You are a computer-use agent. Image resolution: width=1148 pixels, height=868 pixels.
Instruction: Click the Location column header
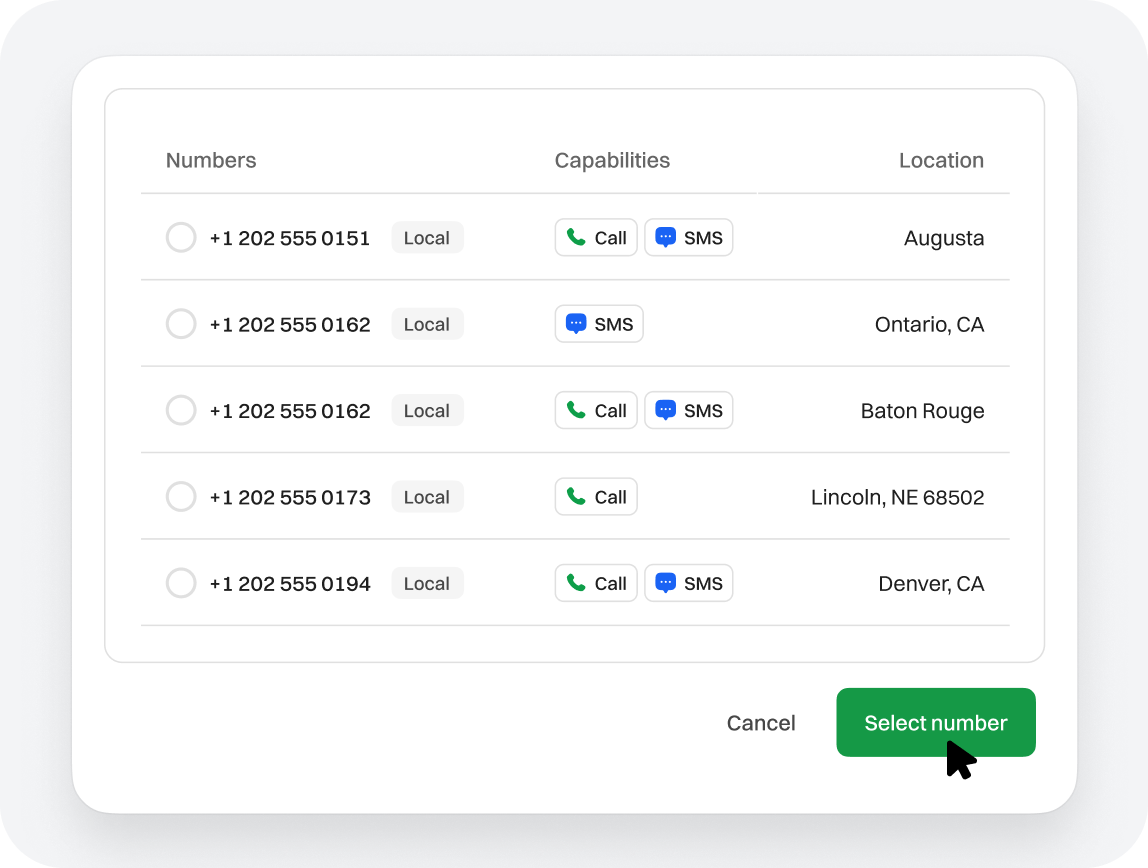point(941,161)
